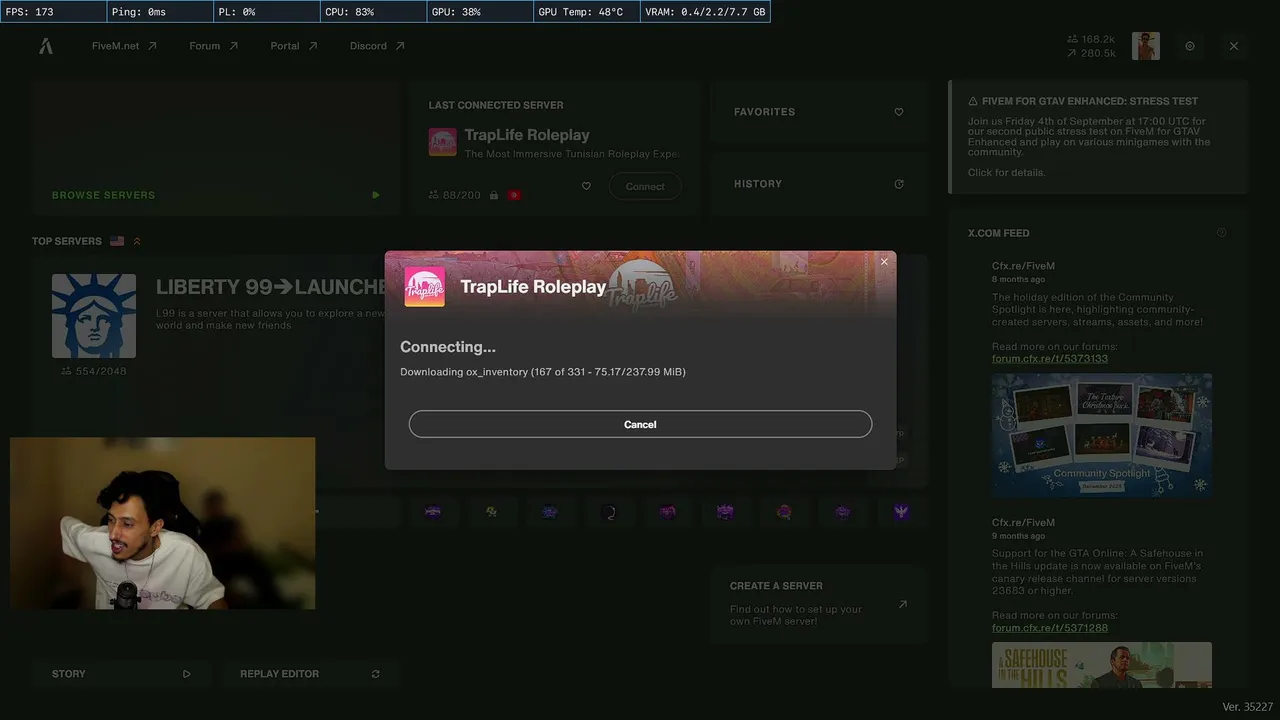Open the History panel
Screen dimensions: 1280x720
818,184
